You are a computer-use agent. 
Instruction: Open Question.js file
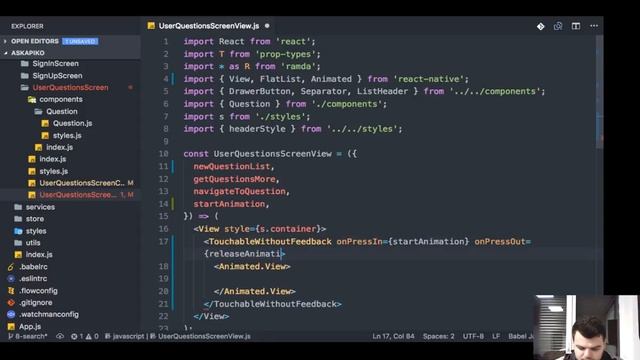point(72,123)
